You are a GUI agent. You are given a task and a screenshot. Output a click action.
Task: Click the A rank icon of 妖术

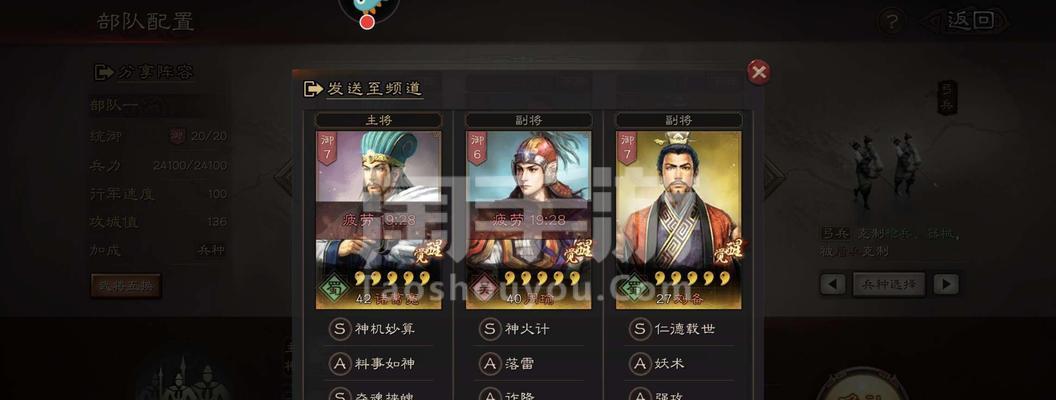(x=640, y=364)
